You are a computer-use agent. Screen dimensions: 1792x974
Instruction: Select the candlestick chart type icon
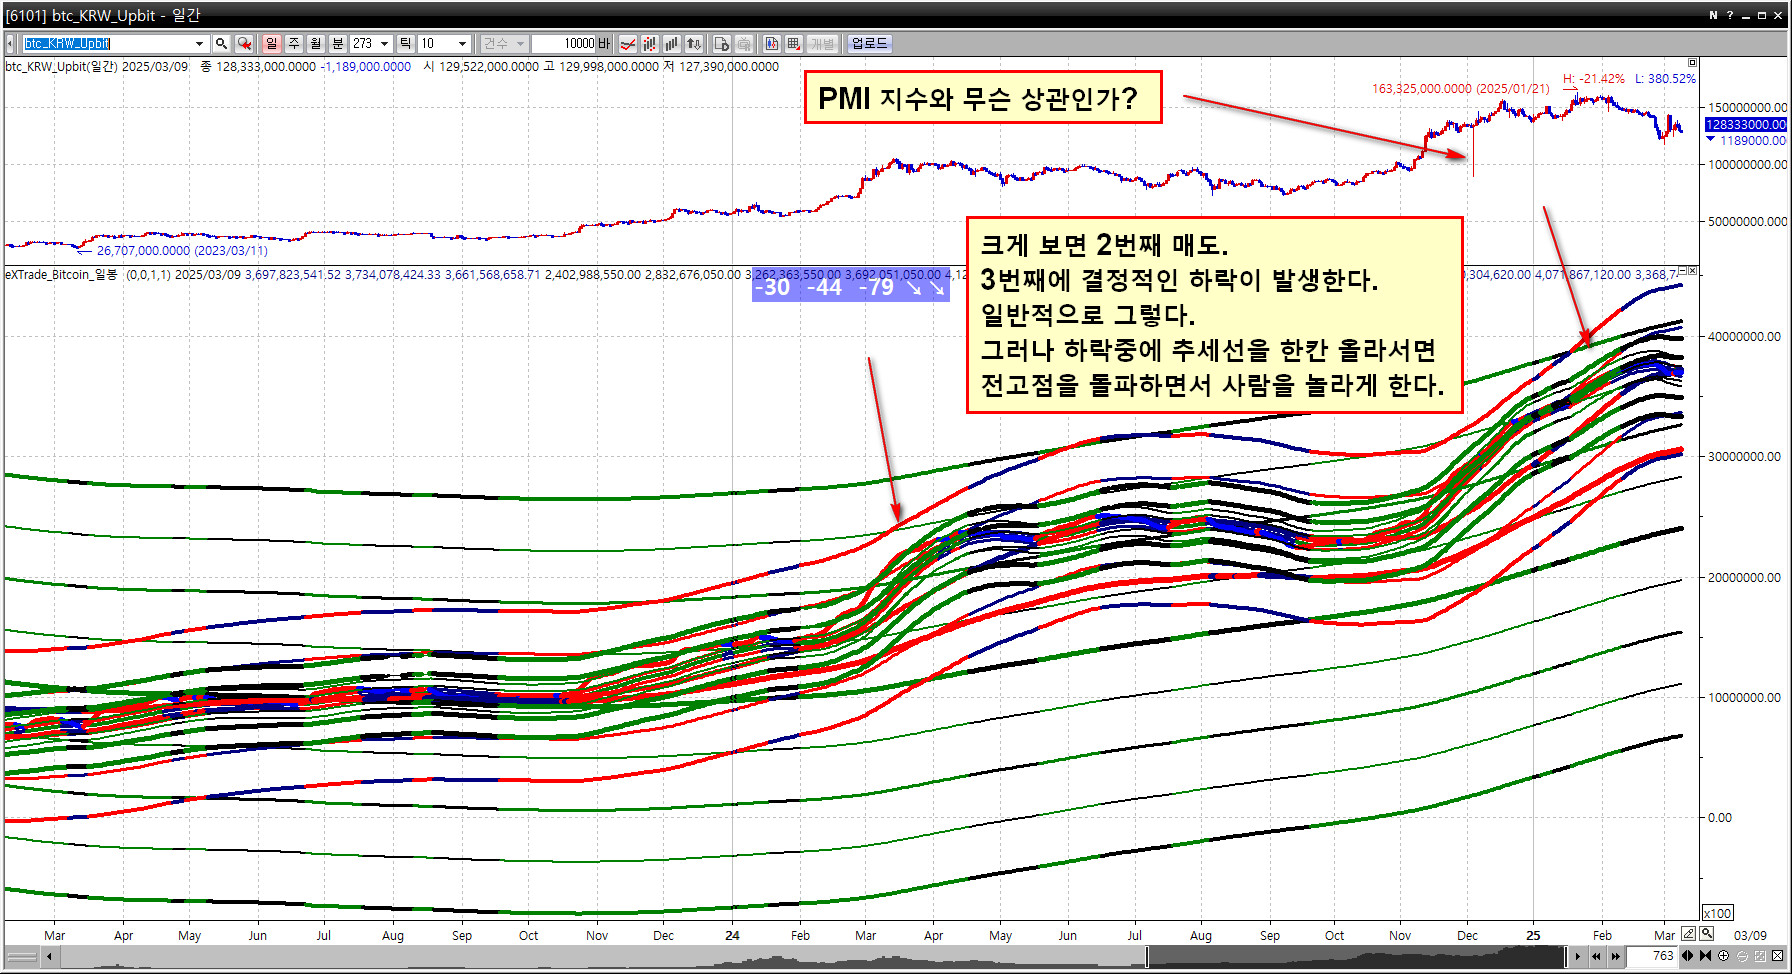pyautogui.click(x=650, y=44)
